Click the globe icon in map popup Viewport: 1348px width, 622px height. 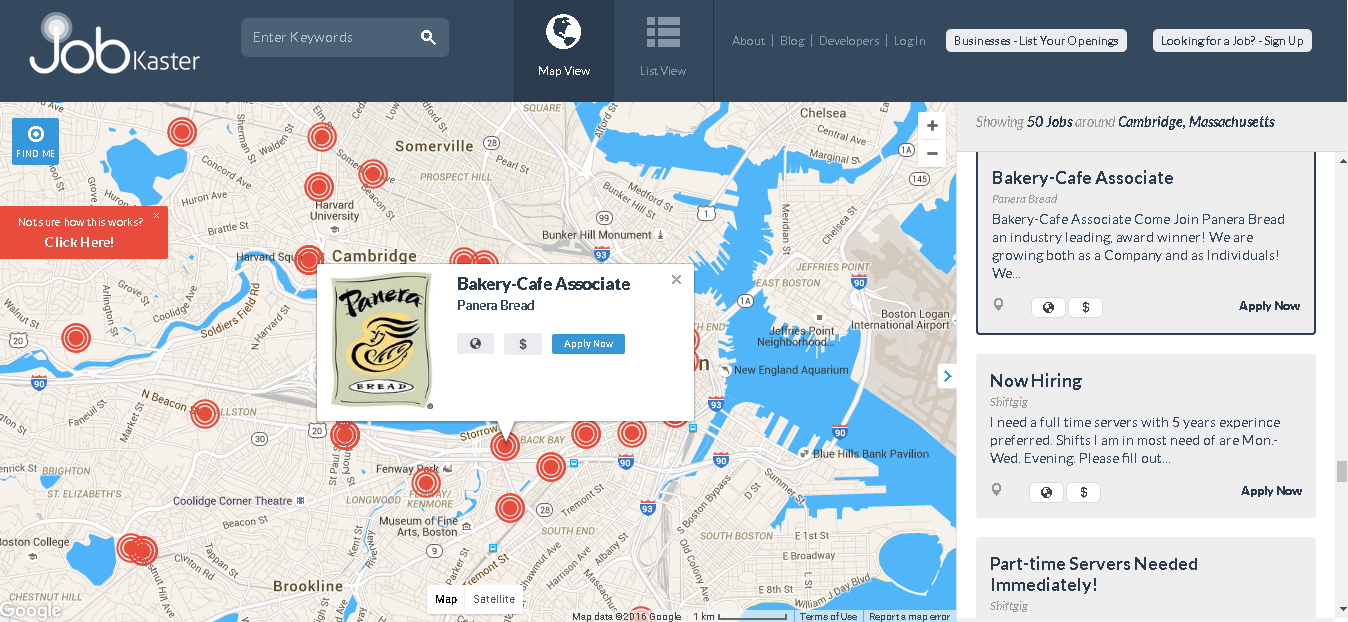point(475,344)
